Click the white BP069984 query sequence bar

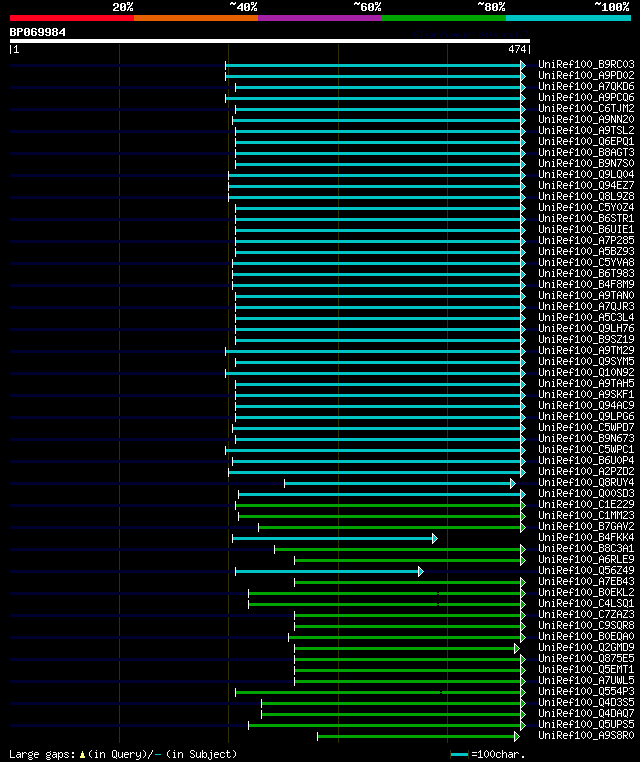[x=270, y=41]
